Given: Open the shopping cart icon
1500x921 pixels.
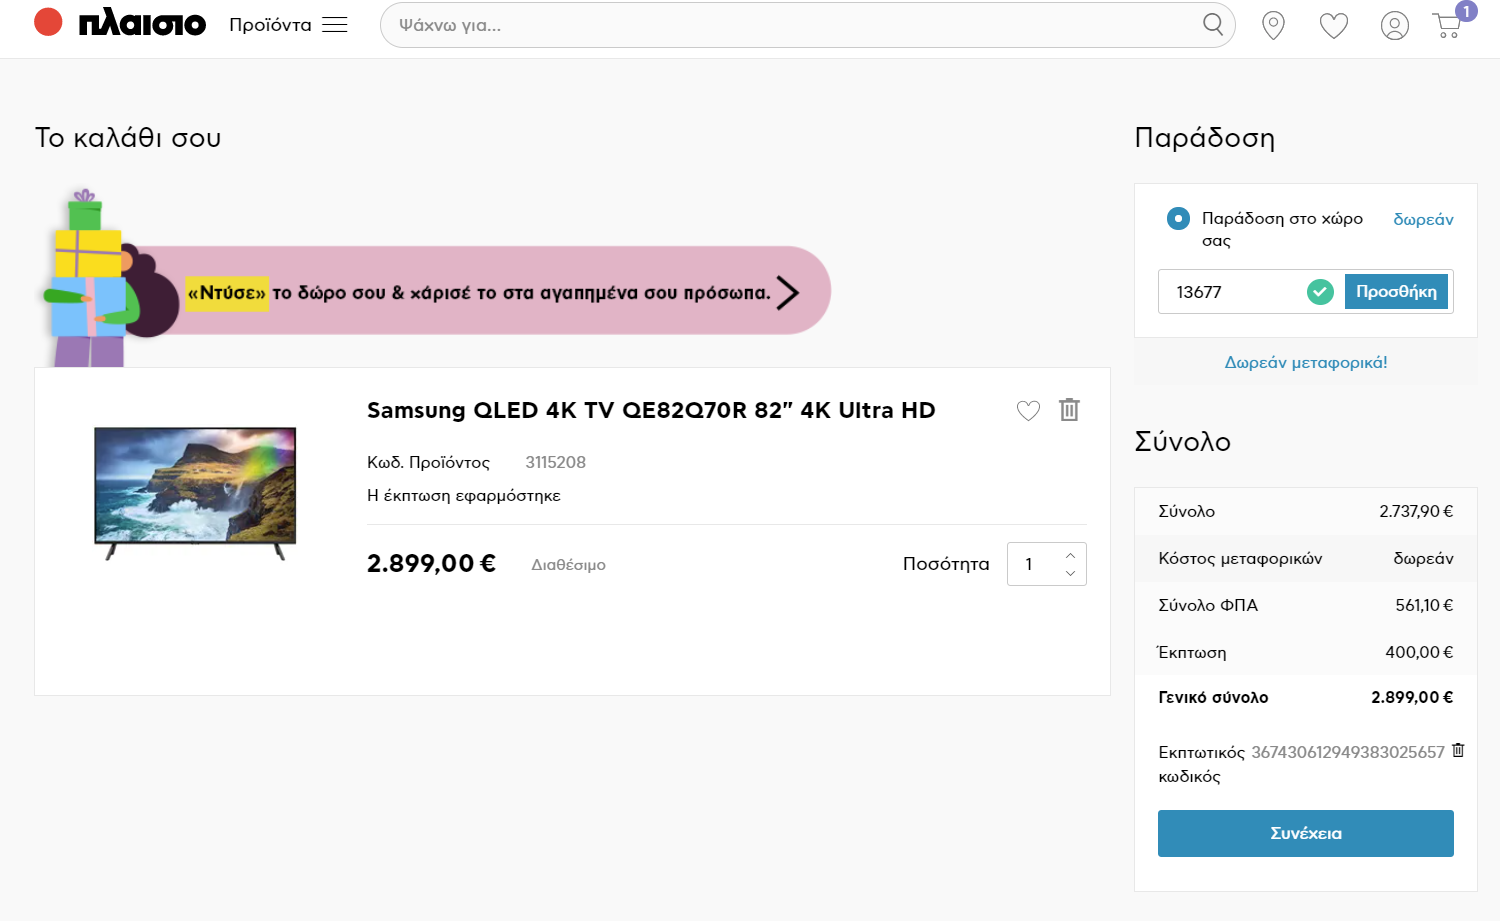Looking at the screenshot, I should [x=1448, y=25].
